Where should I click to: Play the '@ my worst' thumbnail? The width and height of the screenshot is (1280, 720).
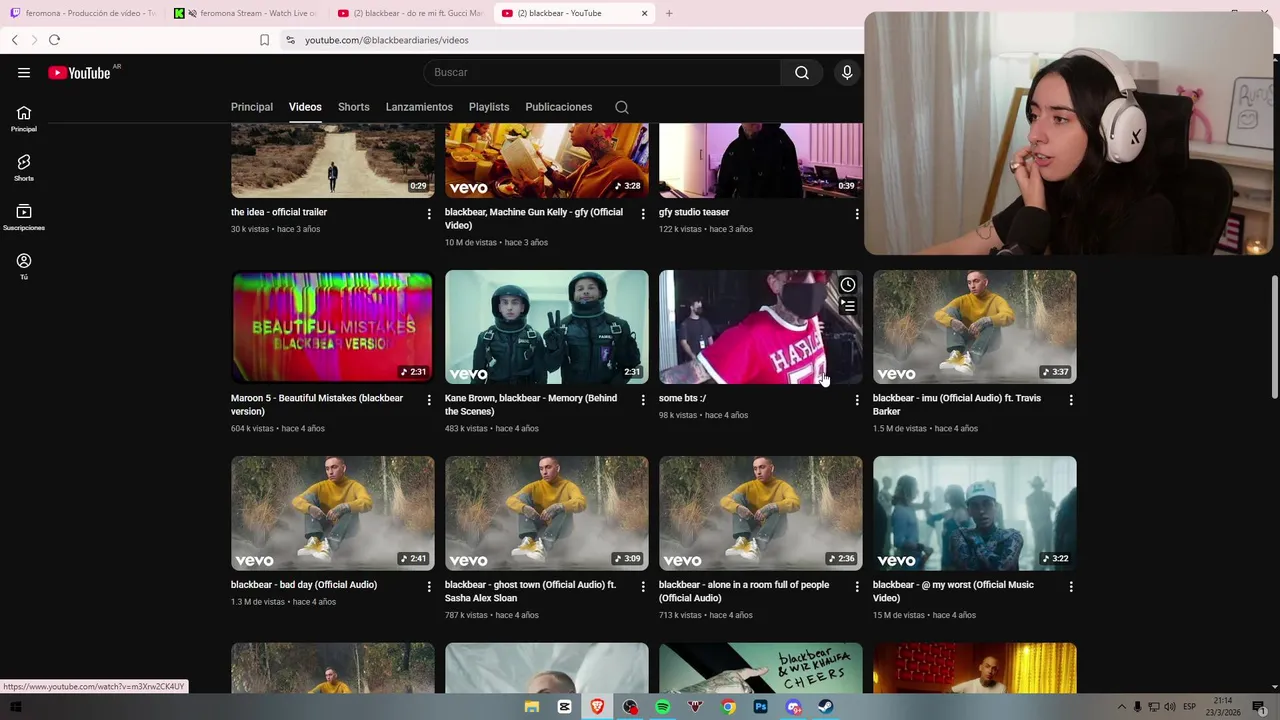tap(975, 513)
